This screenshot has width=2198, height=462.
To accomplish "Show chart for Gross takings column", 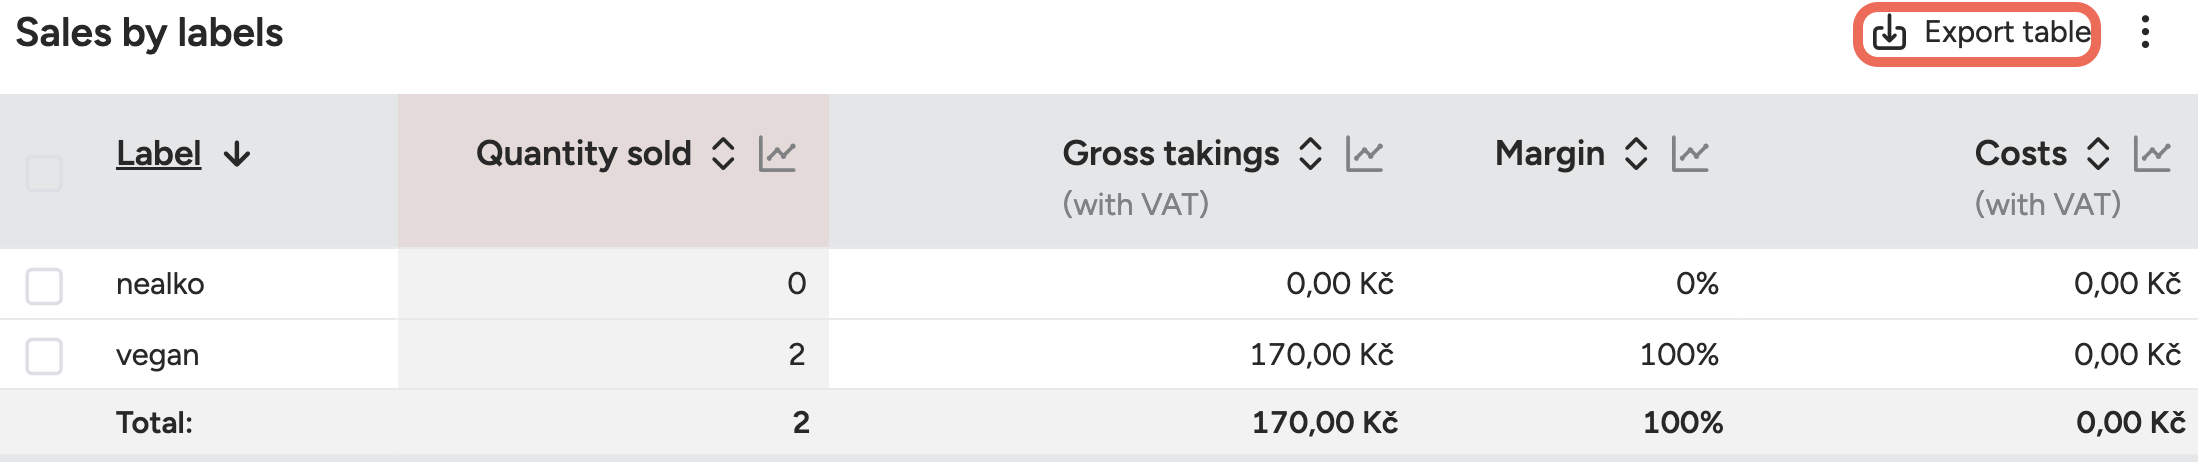I will (1364, 154).
